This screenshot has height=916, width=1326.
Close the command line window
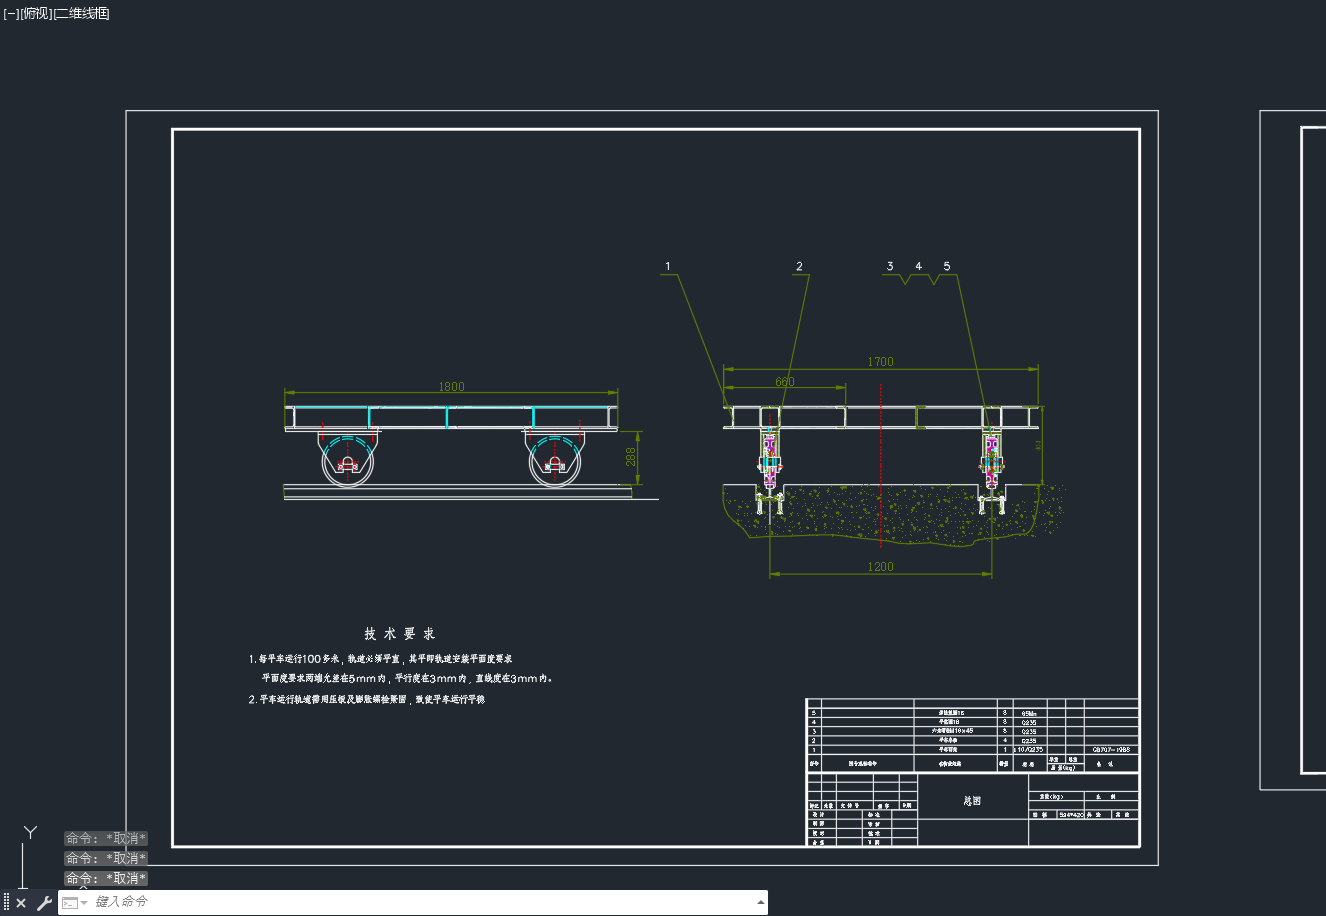click(21, 903)
